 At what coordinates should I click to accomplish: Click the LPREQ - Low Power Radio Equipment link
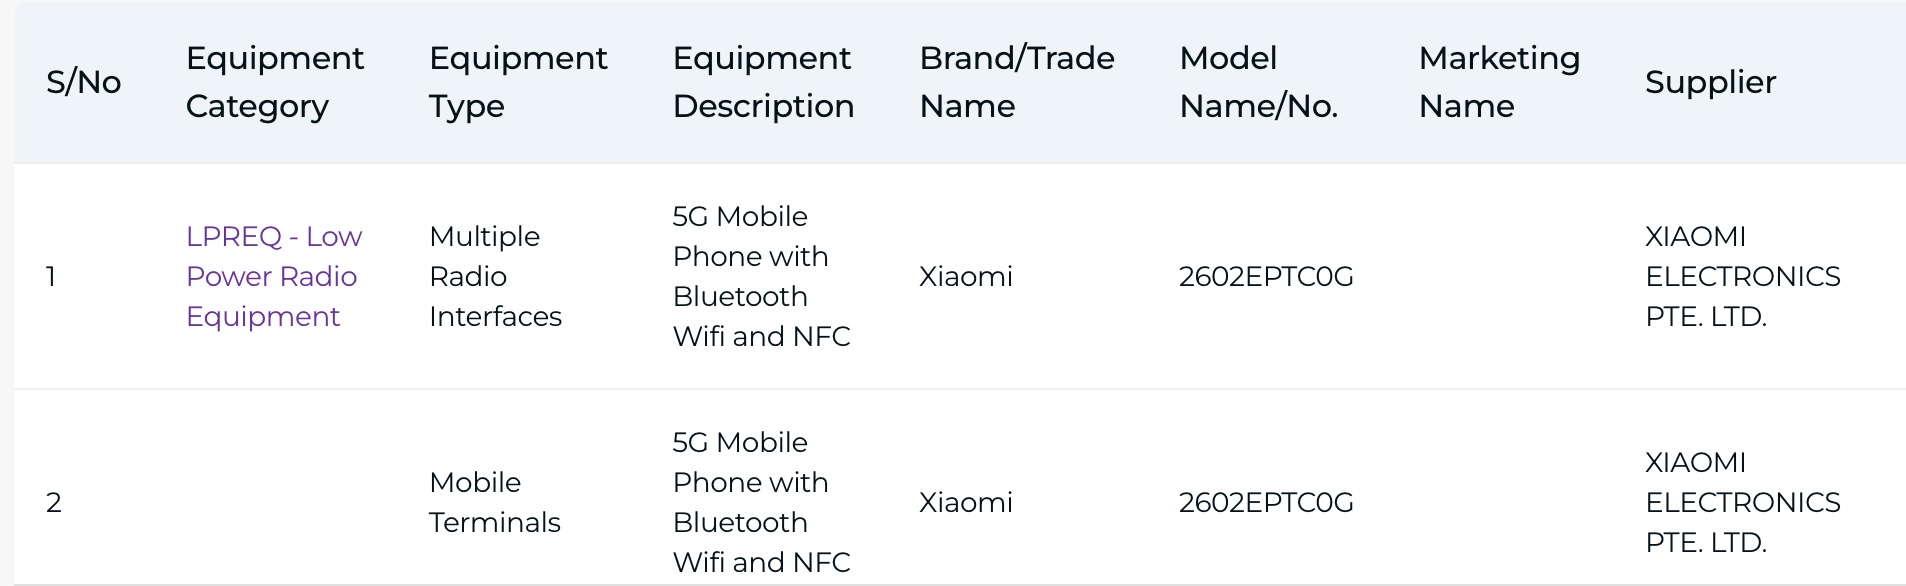point(273,276)
